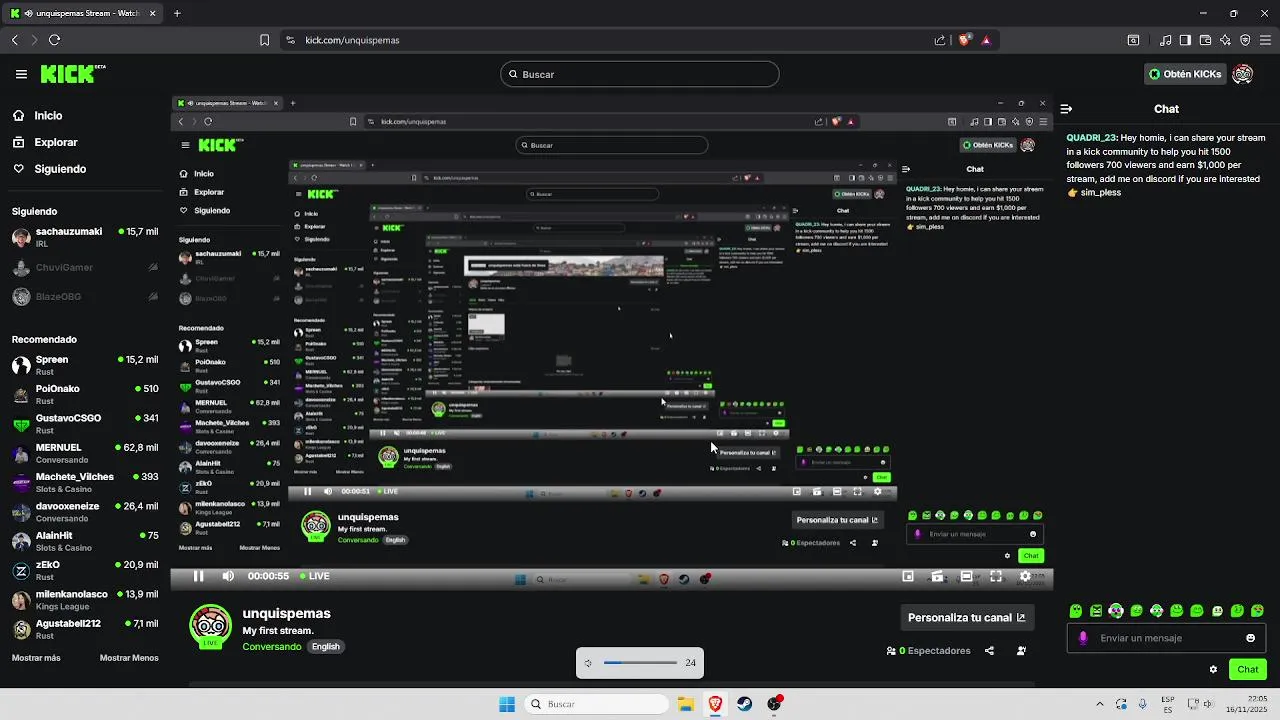Open the Windows Start button

[x=507, y=704]
